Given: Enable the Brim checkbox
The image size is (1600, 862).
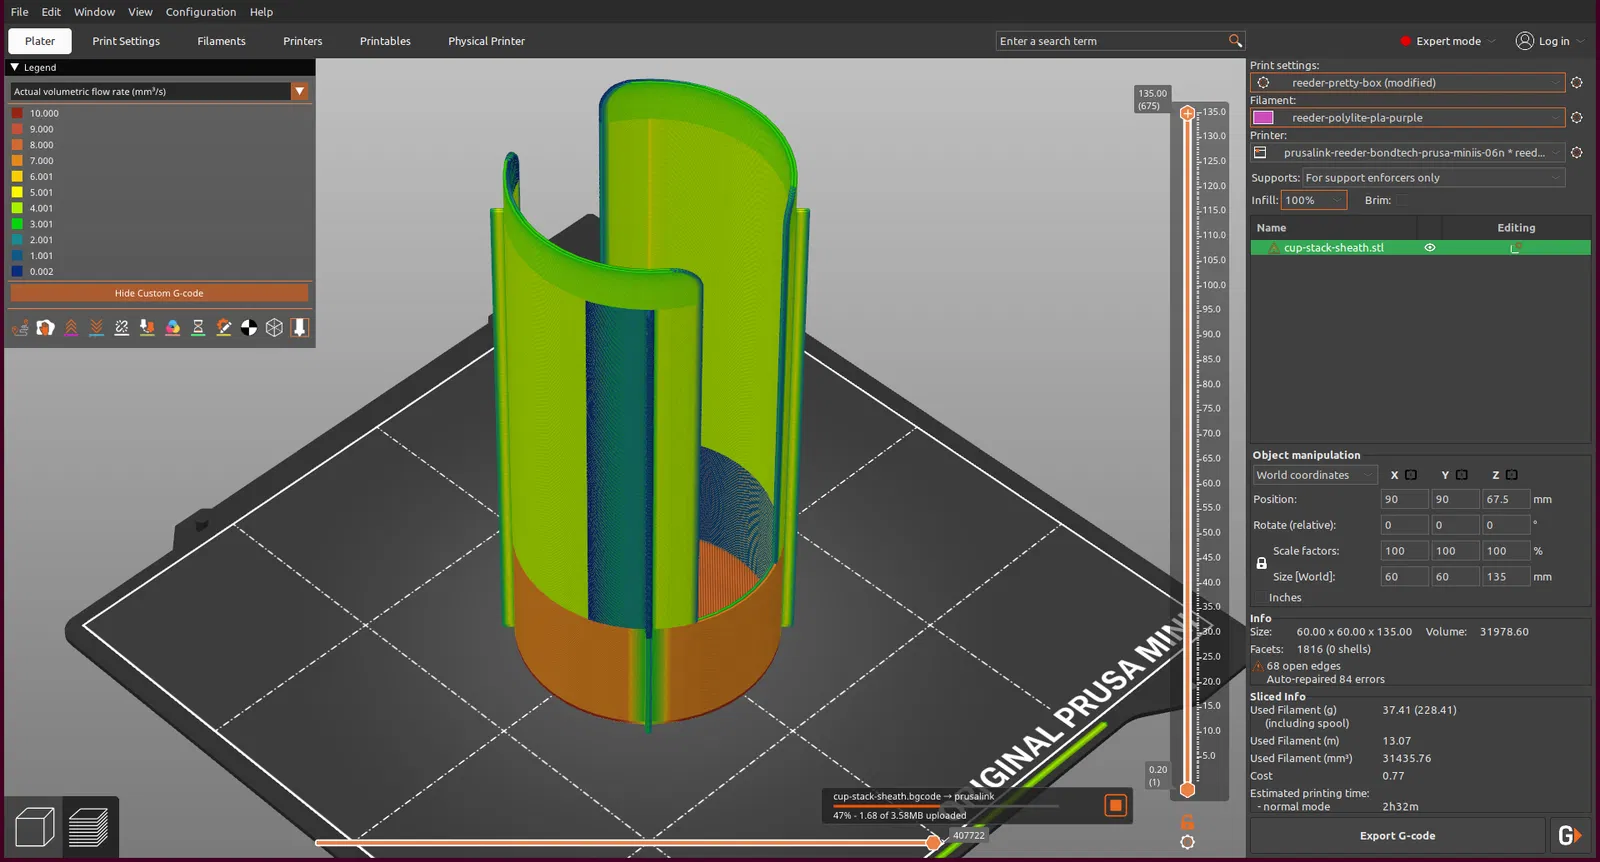Looking at the screenshot, I should click(x=1402, y=201).
